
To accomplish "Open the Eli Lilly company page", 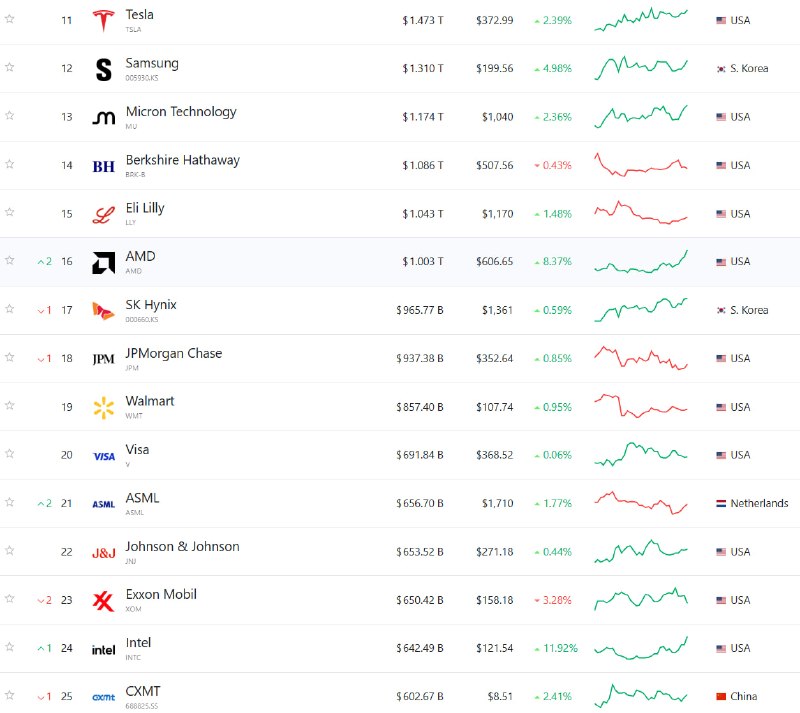I will click(145, 208).
